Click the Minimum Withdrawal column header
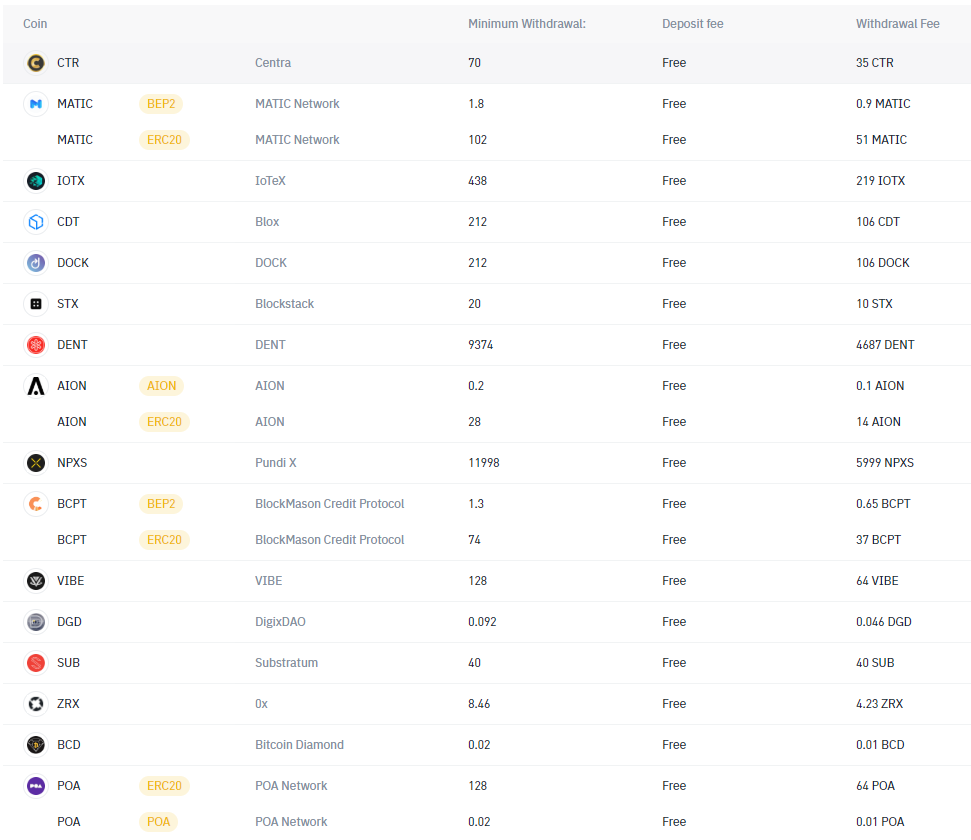 [x=527, y=24]
